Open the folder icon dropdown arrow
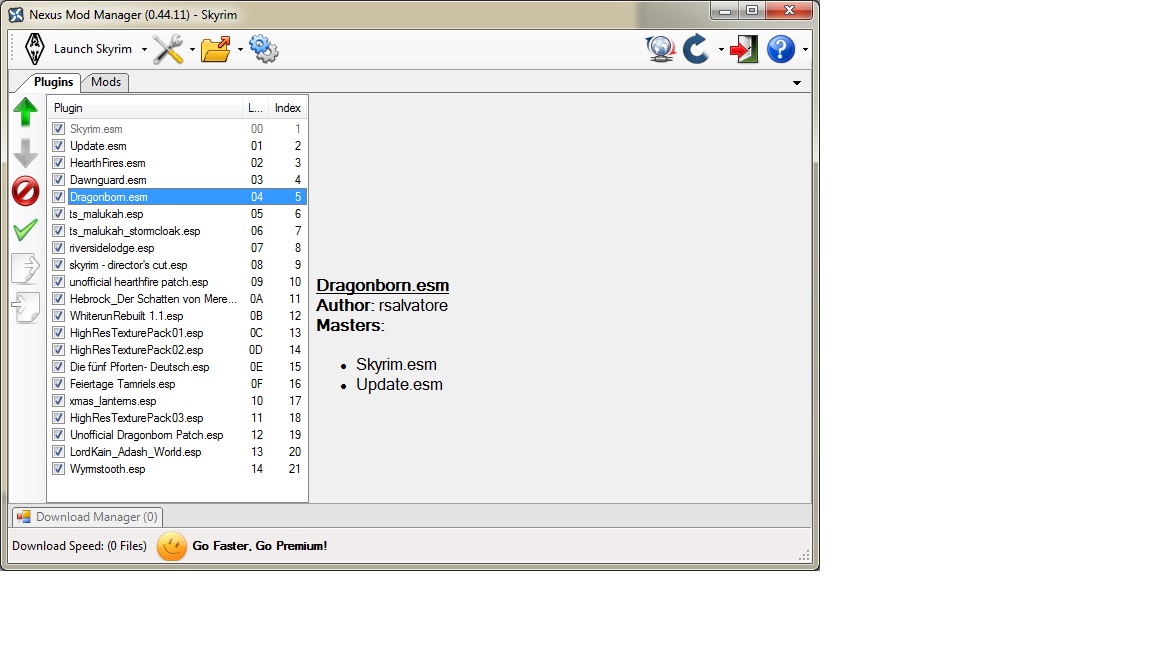 click(240, 50)
